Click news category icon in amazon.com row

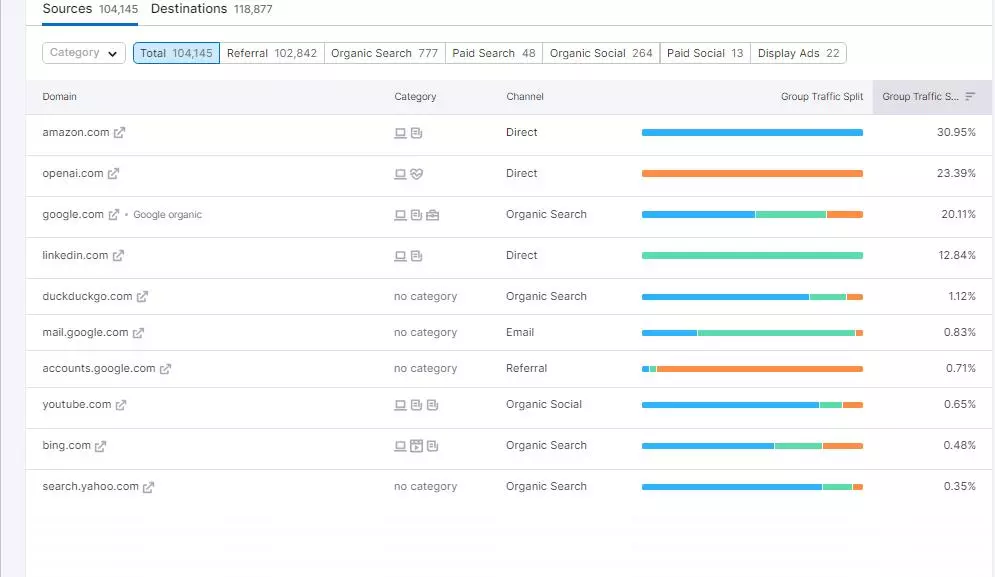pos(416,133)
